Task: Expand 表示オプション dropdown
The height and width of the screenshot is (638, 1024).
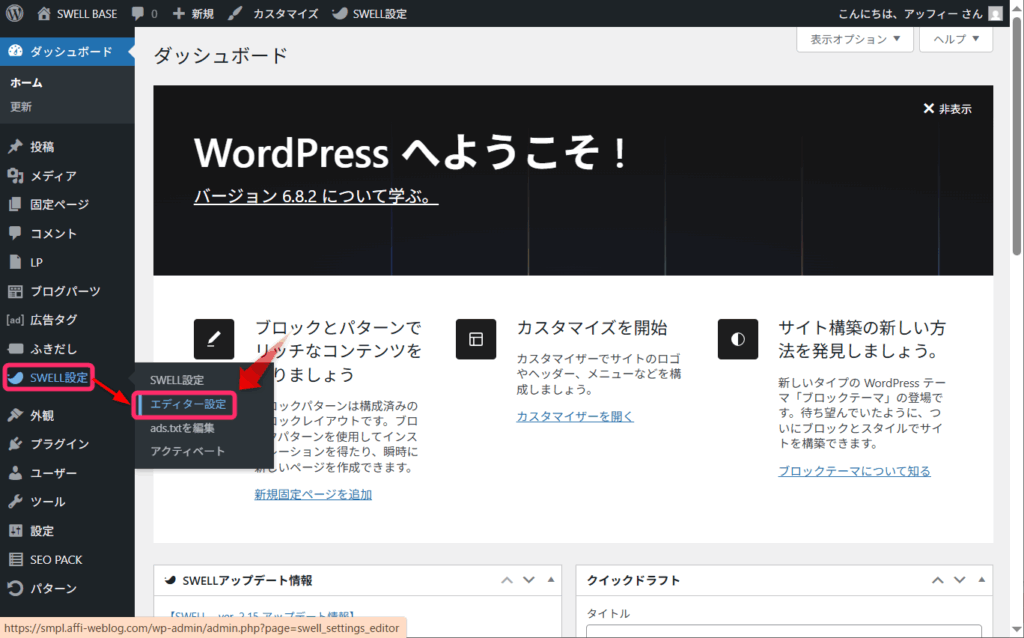Action: [855, 39]
